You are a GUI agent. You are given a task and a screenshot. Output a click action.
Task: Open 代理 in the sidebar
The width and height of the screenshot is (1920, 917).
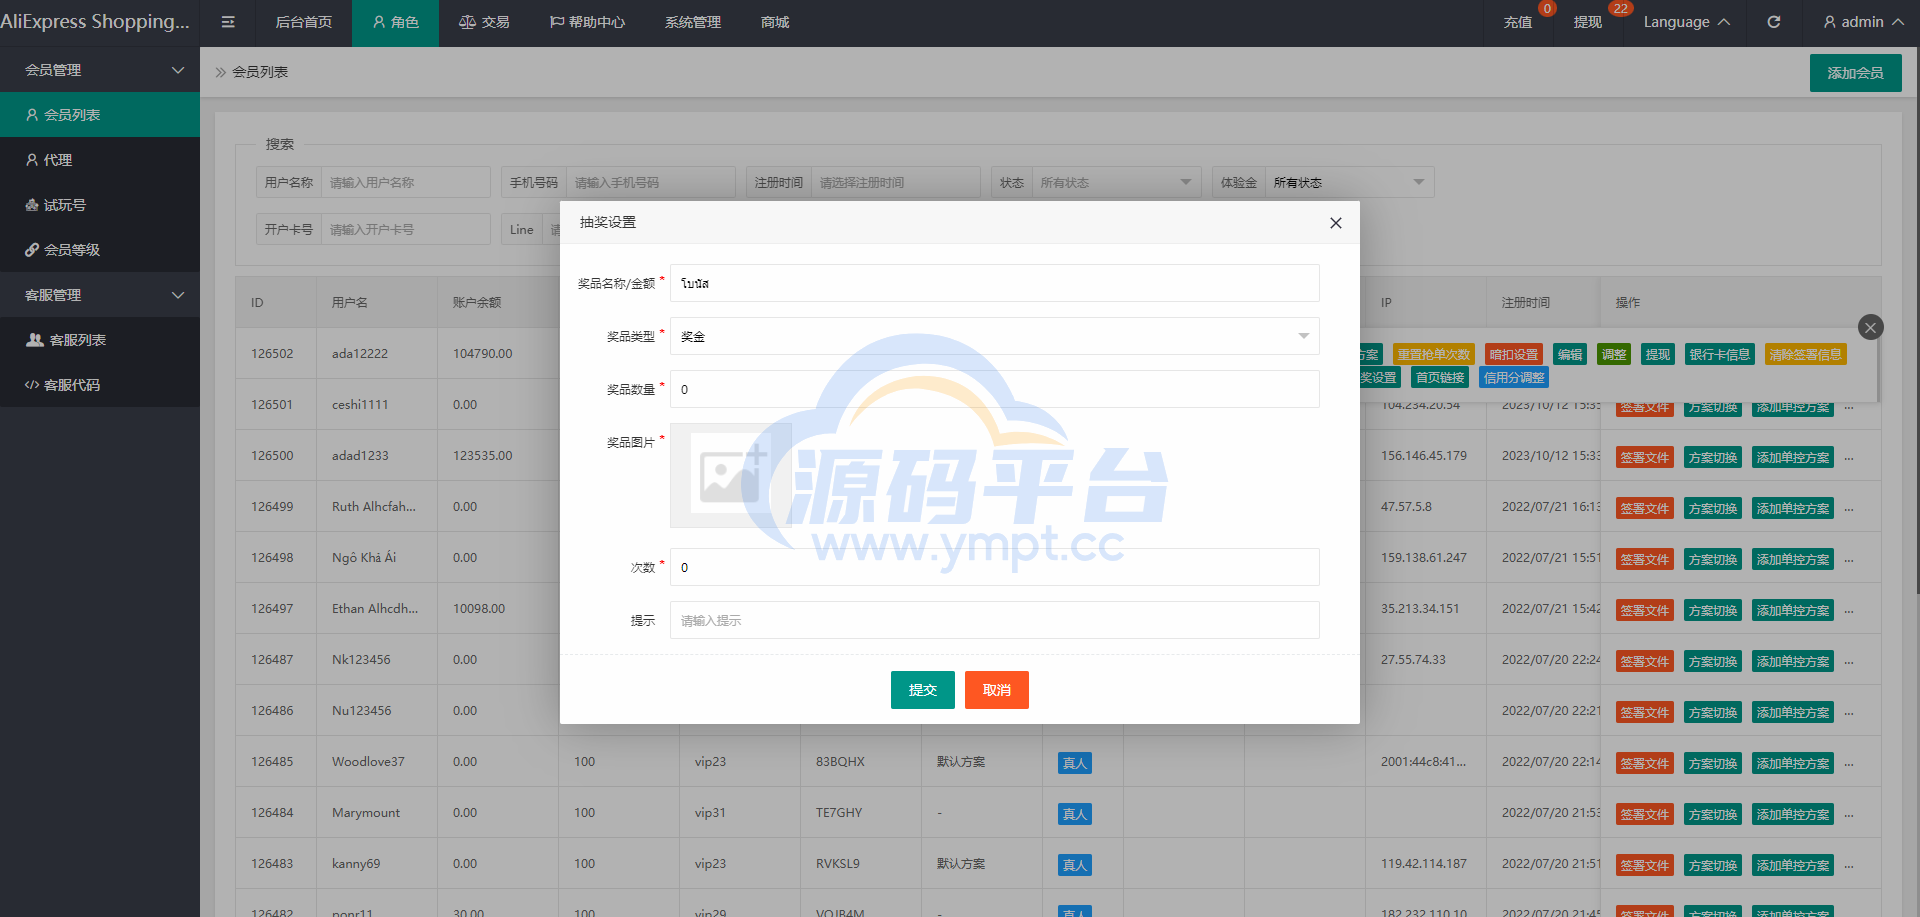click(100, 160)
